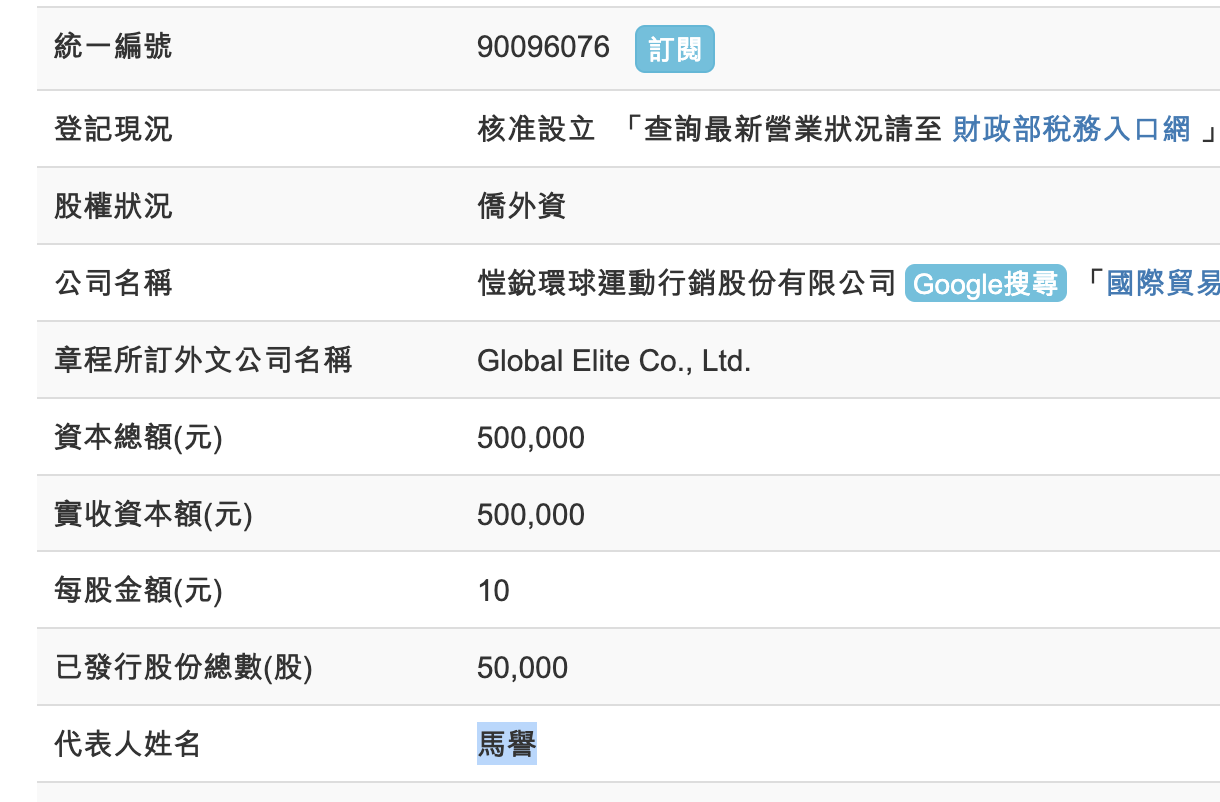The height and width of the screenshot is (802, 1220).
Task: Click the 訂閱 subscribe button
Action: click(x=674, y=49)
